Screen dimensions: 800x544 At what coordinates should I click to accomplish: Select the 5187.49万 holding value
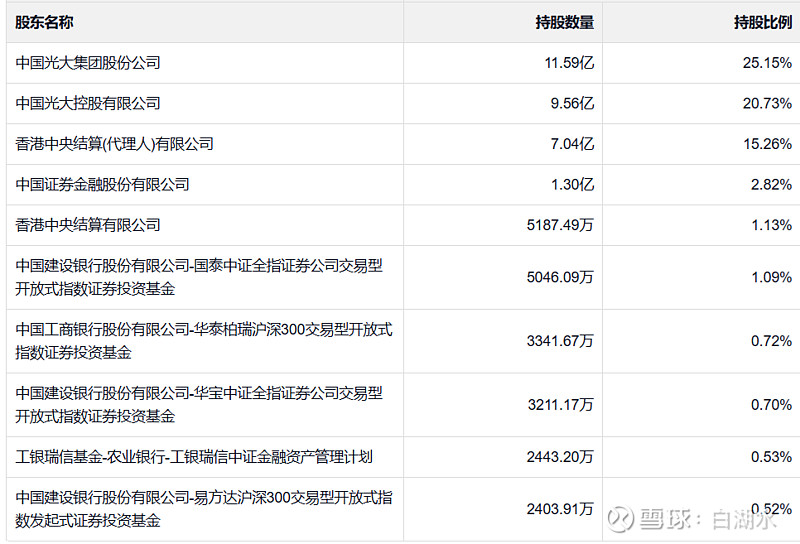(x=560, y=225)
